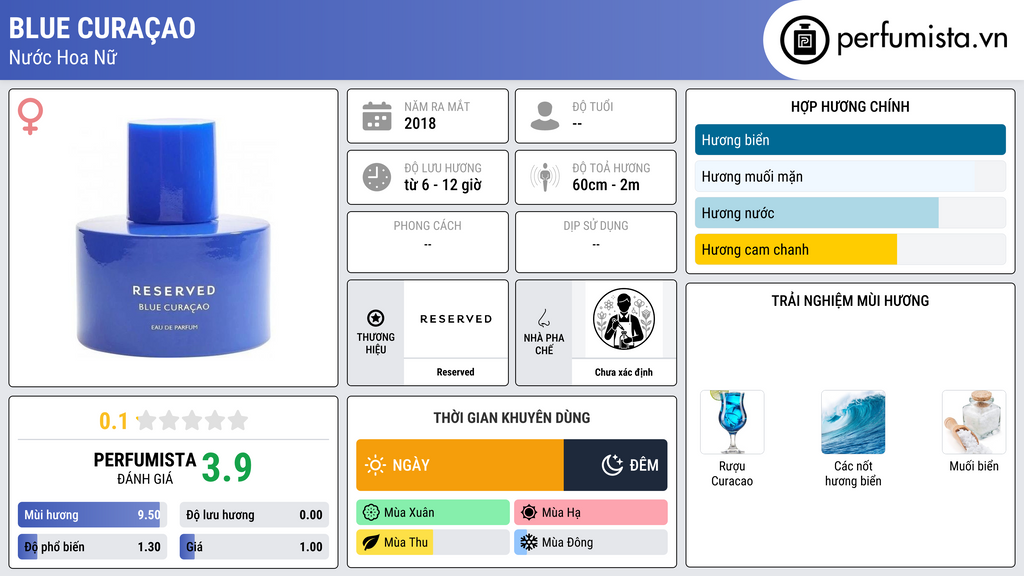This screenshot has height=576, width=1024.
Task: Click the Mùa Đông season bar
Action: pos(591,542)
